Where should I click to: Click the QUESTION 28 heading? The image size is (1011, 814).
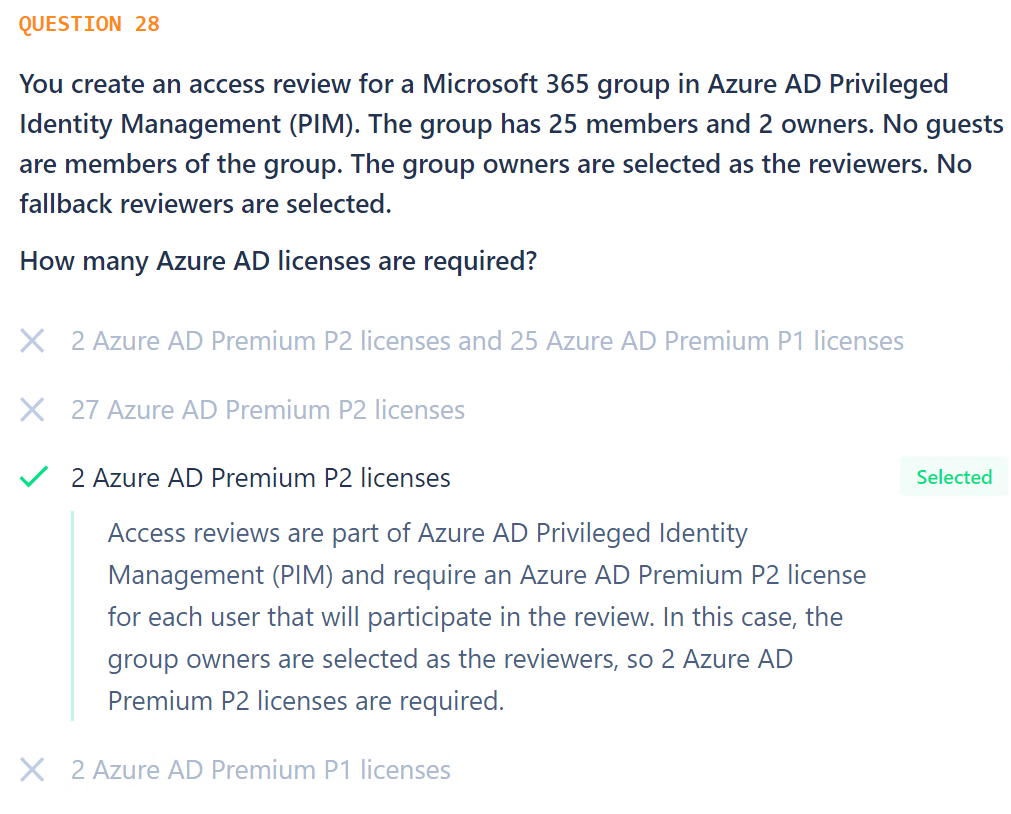pos(89,24)
